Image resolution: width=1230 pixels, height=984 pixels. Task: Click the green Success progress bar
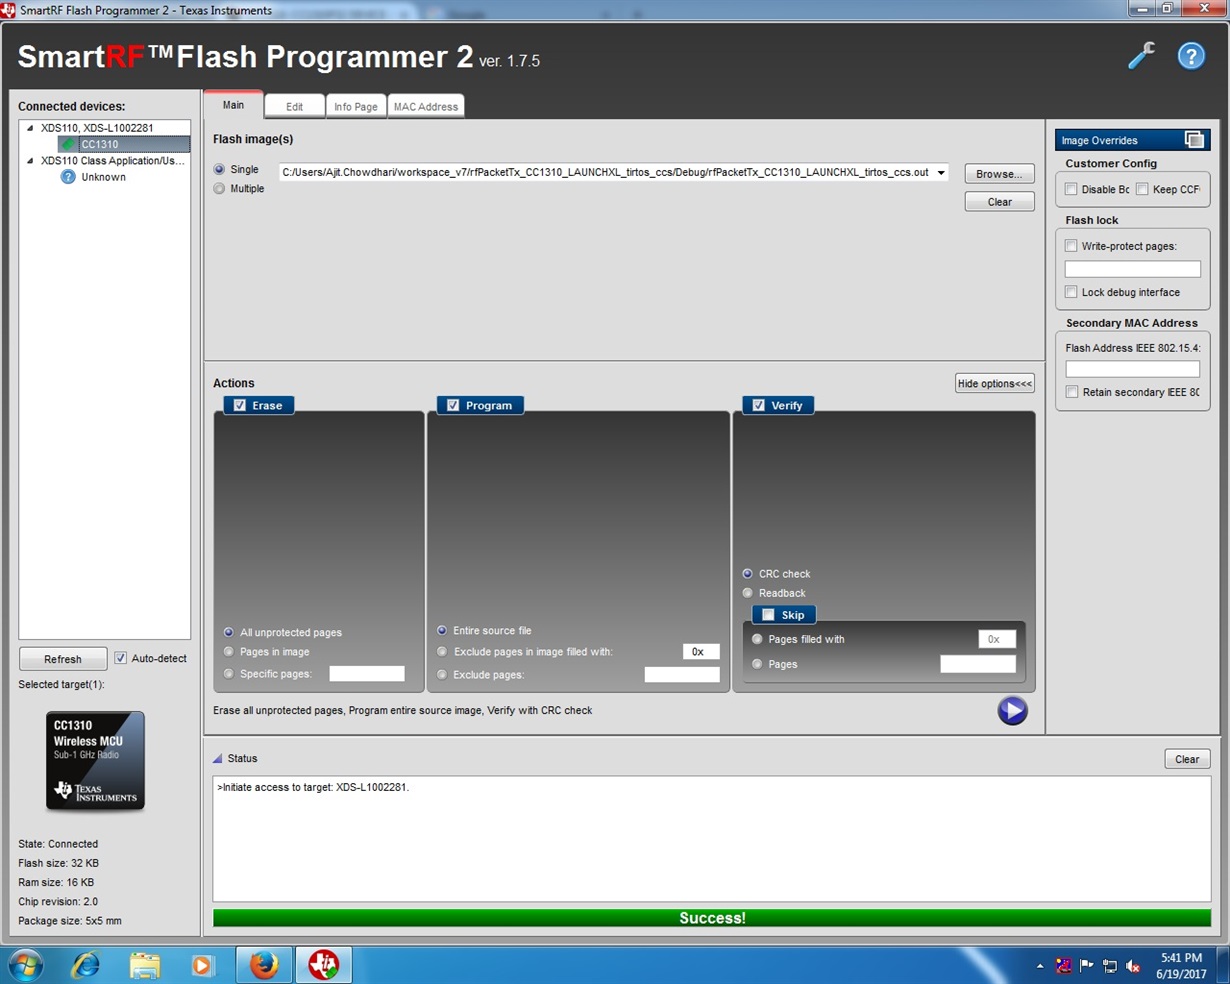coord(712,918)
